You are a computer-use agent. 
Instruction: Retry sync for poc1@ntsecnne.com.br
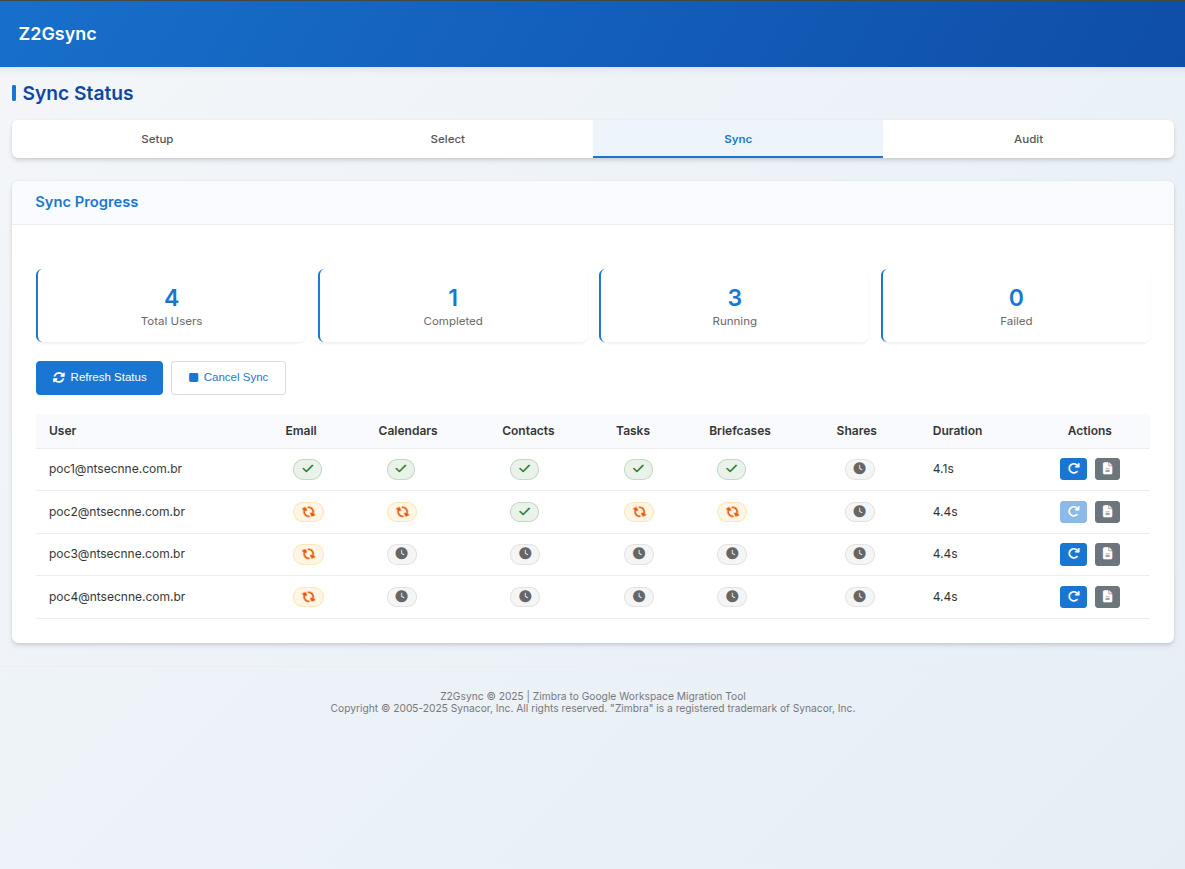1073,468
